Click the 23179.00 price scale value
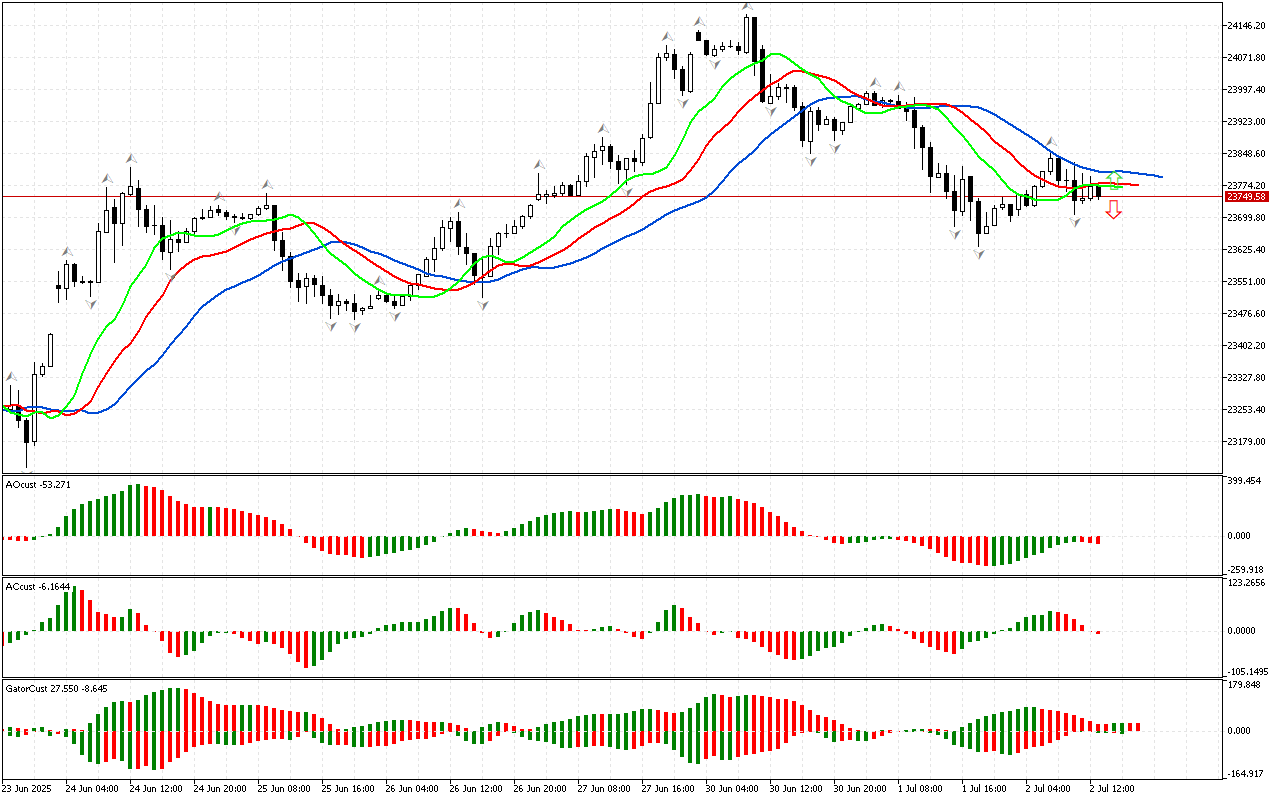 point(1246,441)
